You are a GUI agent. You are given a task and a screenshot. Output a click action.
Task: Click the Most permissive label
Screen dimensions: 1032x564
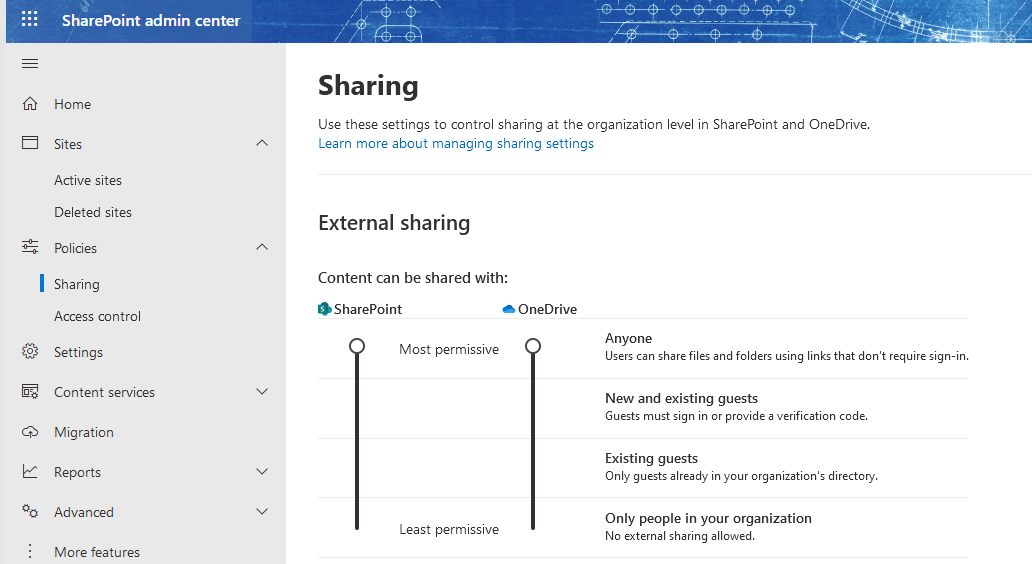449,349
